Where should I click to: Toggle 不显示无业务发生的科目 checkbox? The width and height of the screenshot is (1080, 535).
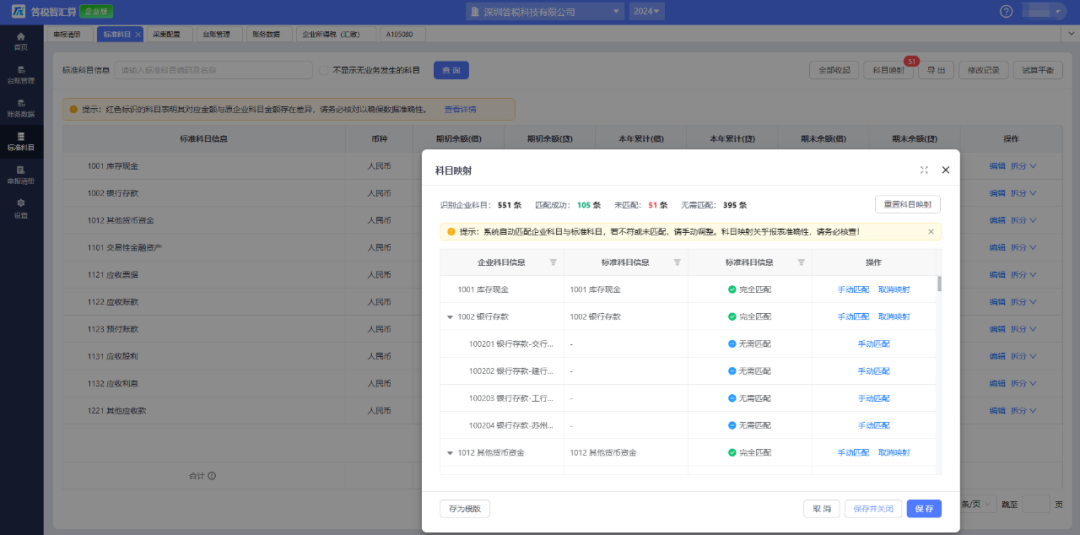pyautogui.click(x=324, y=70)
